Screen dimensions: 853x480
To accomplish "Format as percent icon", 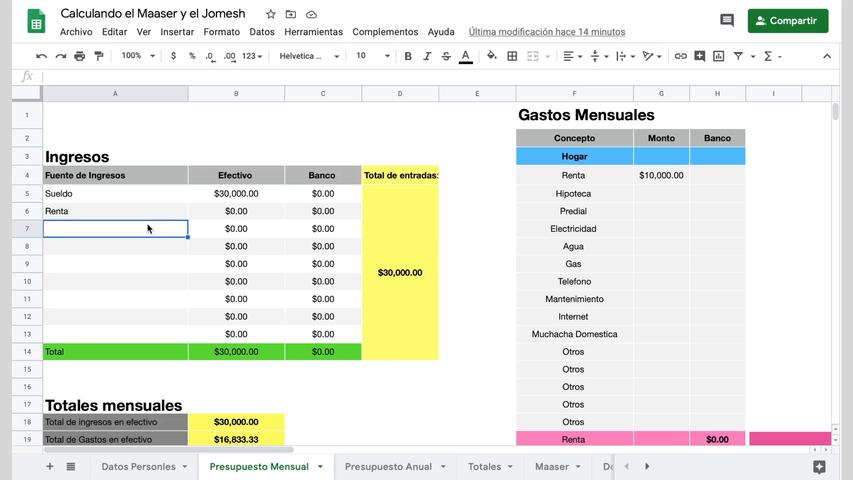I will click(x=191, y=56).
